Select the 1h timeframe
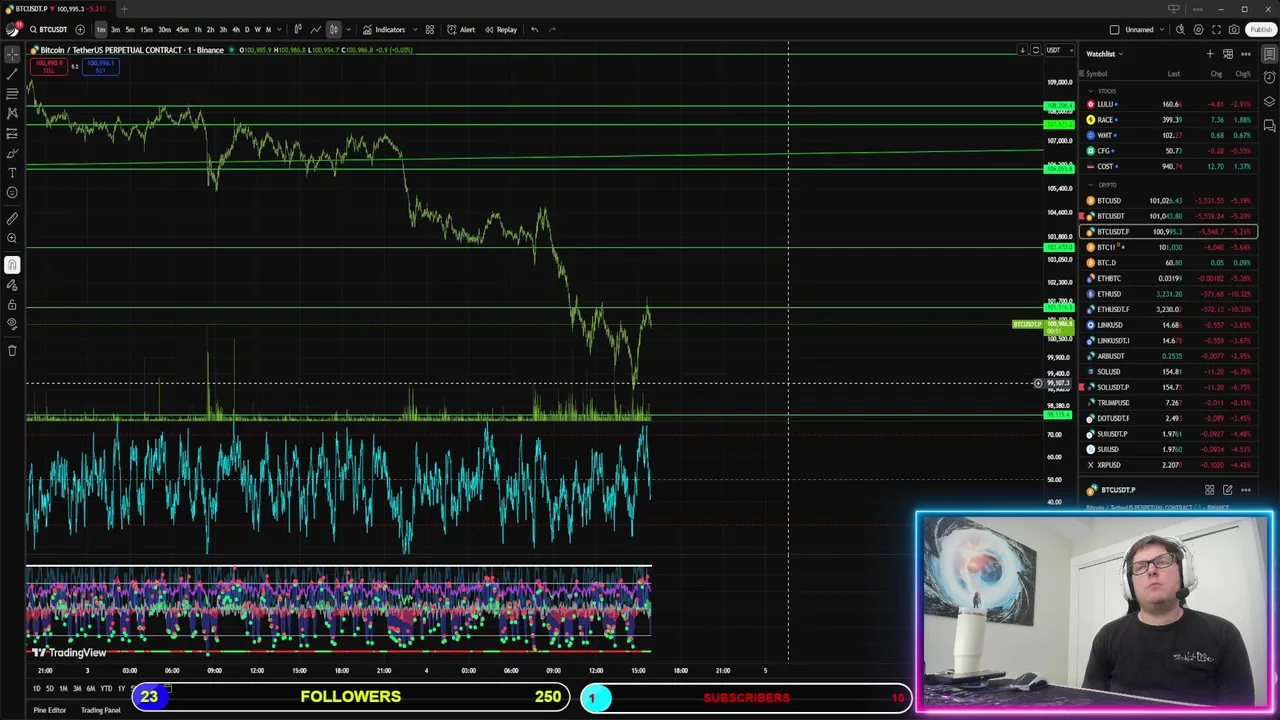Viewport: 1280px width, 720px height. tap(198, 30)
